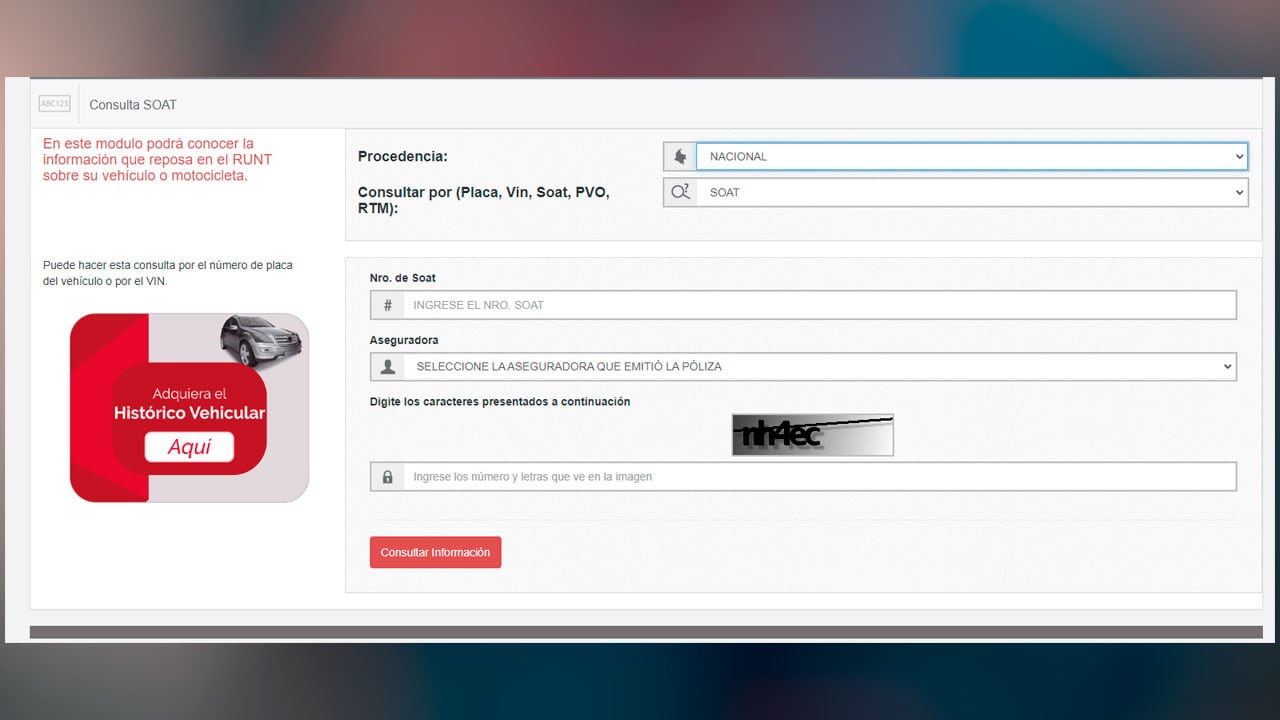The width and height of the screenshot is (1280, 720).
Task: Click the Nro. de Soat field label
Action: tap(403, 278)
